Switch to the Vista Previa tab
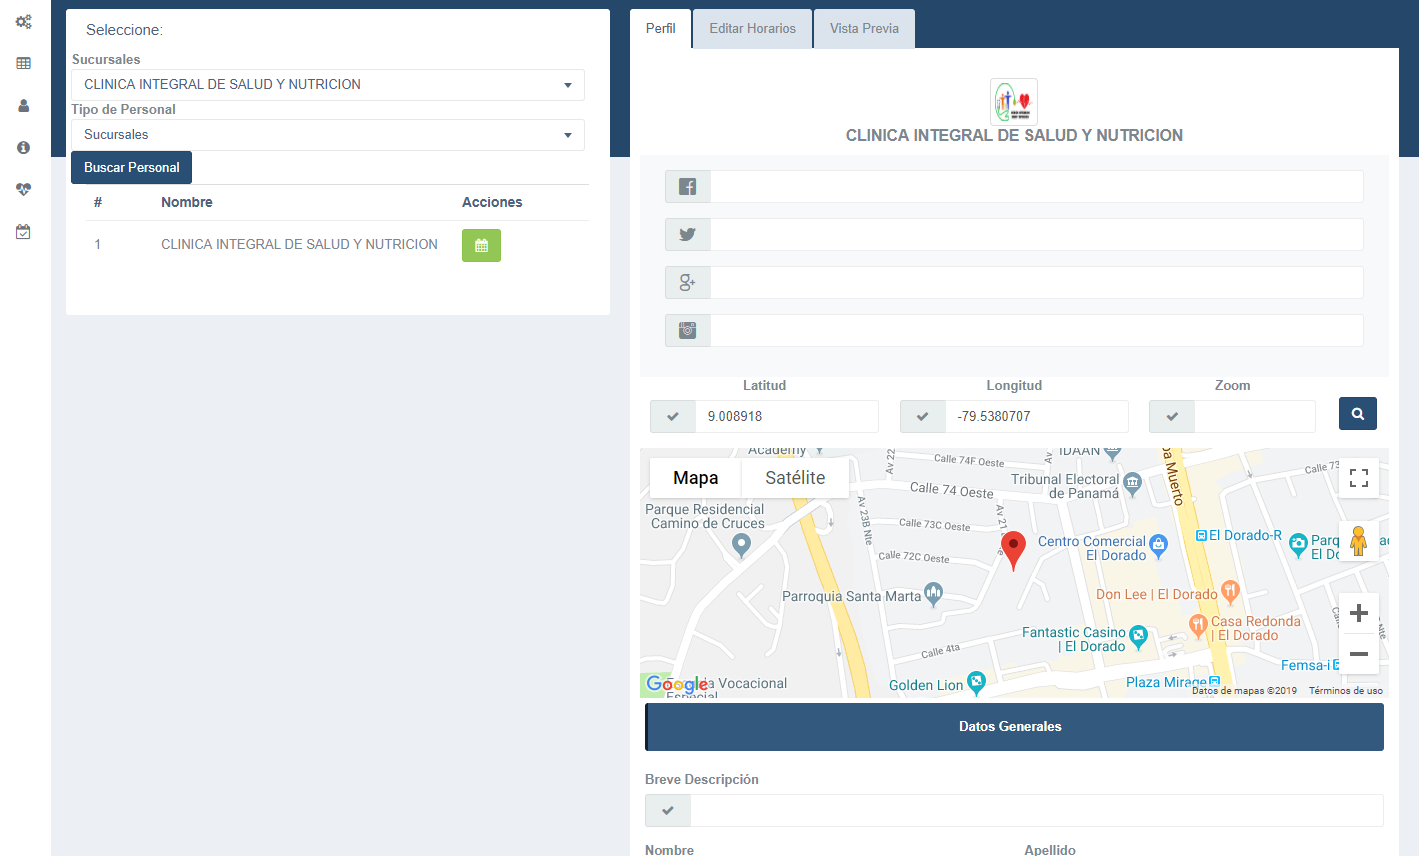The height and width of the screenshot is (856, 1419). [864, 29]
